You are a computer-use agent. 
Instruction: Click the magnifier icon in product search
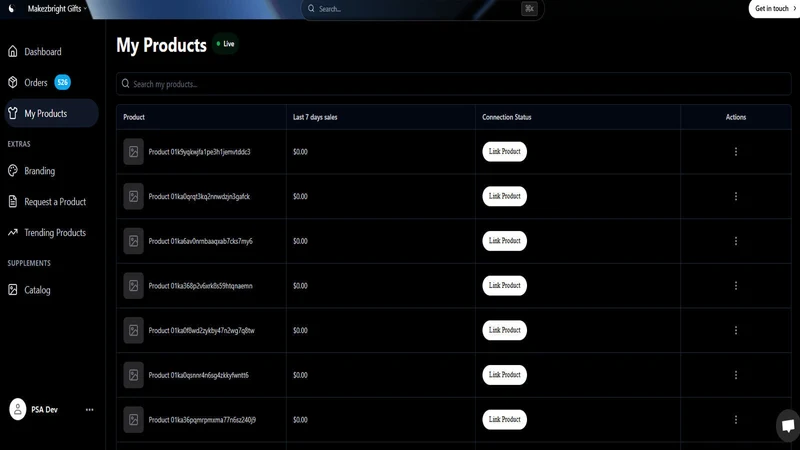(126, 84)
